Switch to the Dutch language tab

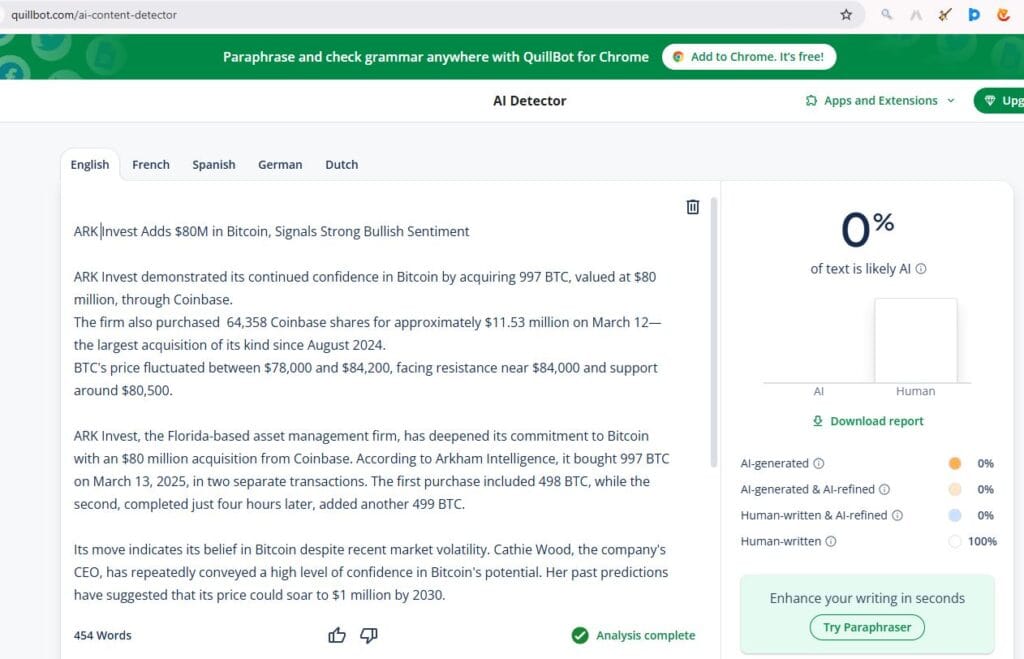tap(342, 165)
